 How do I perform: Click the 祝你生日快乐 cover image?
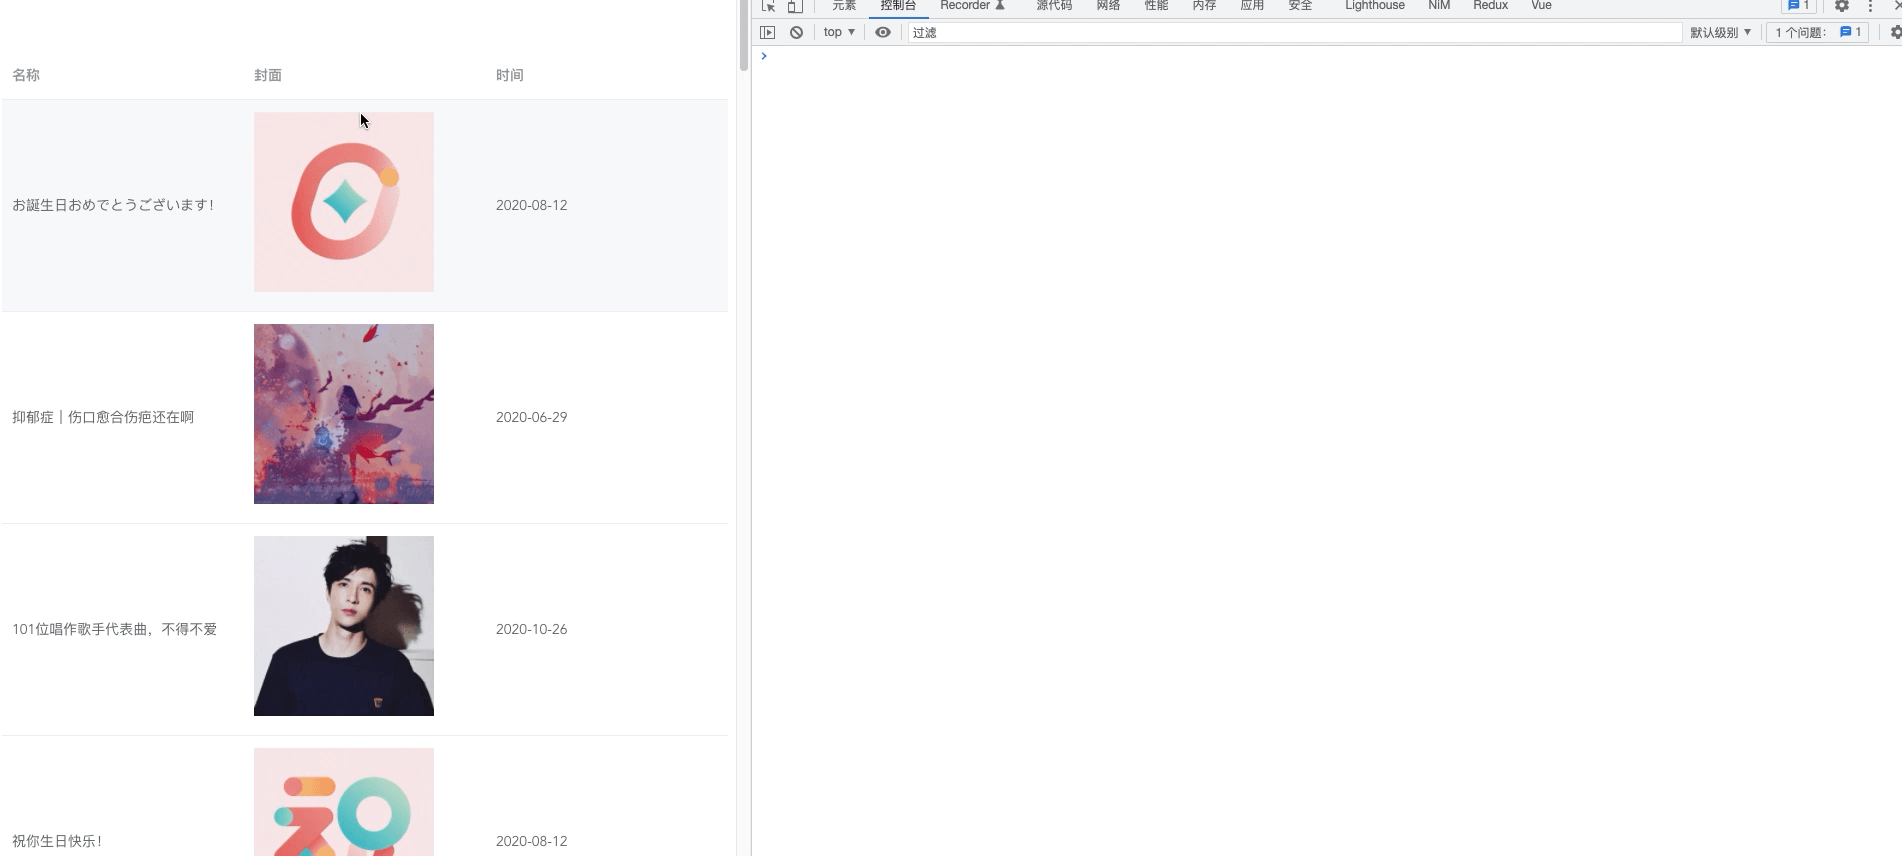344,802
